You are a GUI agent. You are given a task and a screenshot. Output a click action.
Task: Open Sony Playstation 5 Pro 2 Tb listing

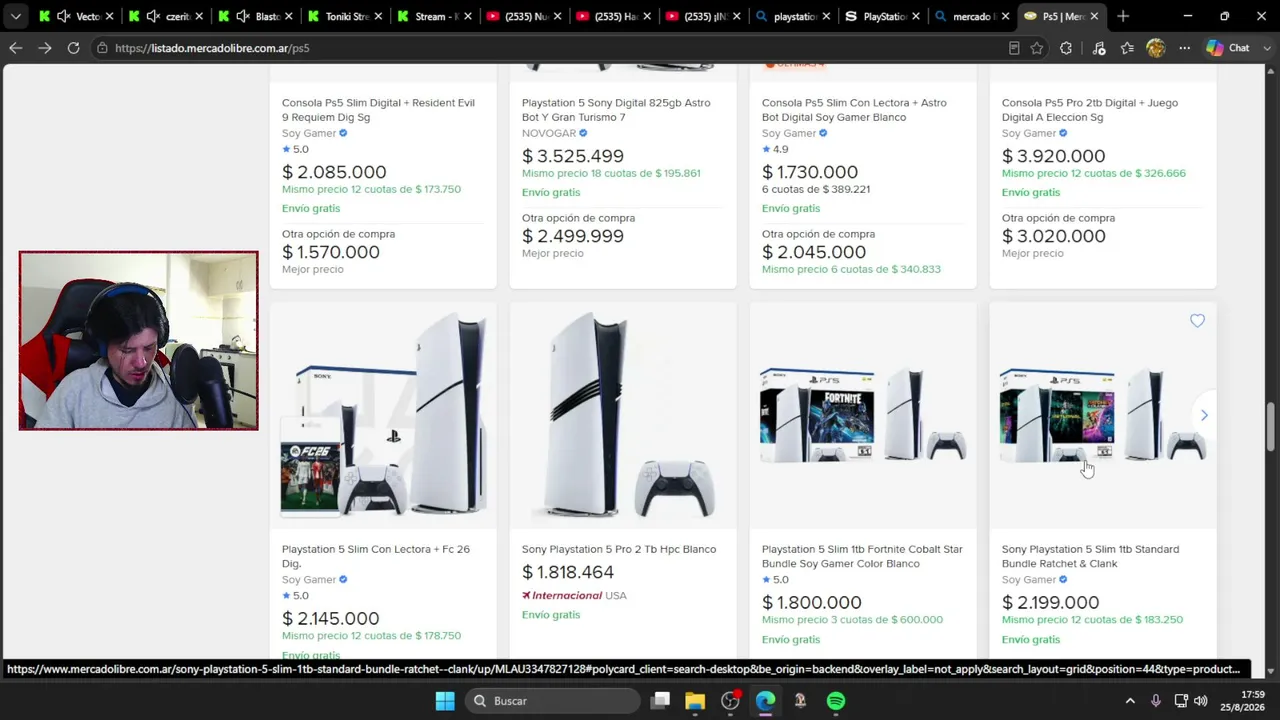tap(619, 549)
